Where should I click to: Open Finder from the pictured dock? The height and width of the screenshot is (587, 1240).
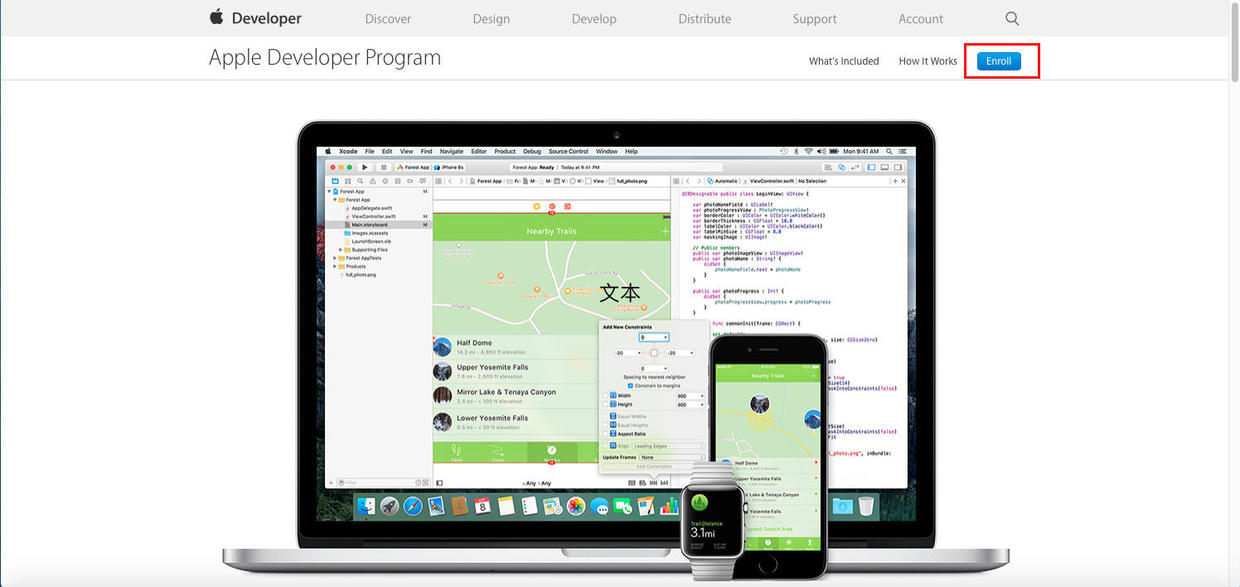click(366, 507)
